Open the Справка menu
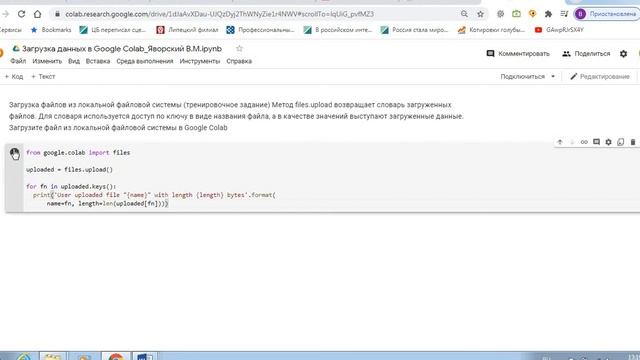The height and width of the screenshot is (360, 640). (x=239, y=61)
